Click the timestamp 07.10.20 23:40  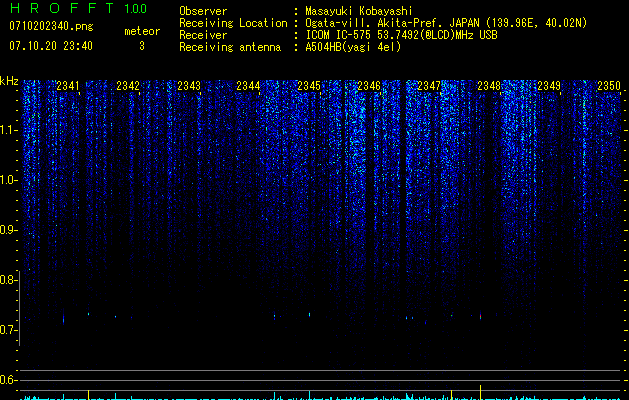pos(51,46)
